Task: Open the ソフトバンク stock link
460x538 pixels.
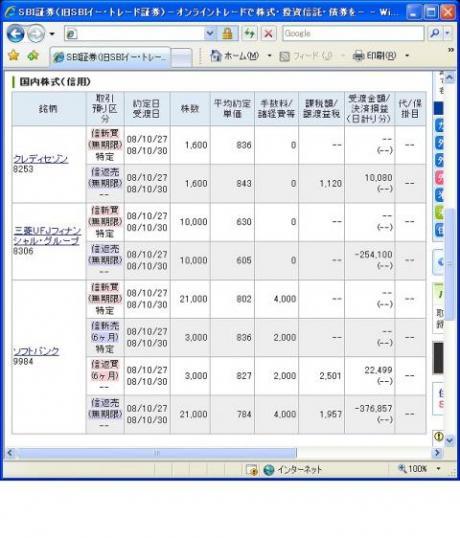Action: [x=36, y=351]
